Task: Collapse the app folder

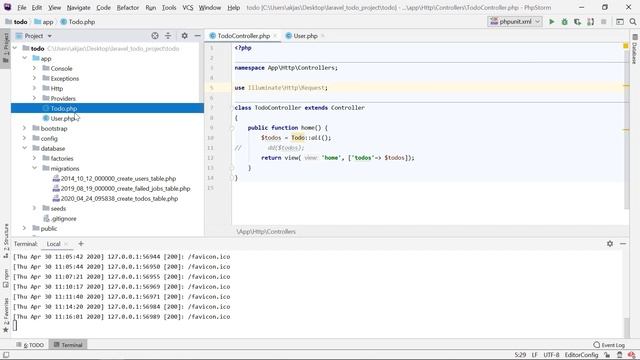Action: 25,58
